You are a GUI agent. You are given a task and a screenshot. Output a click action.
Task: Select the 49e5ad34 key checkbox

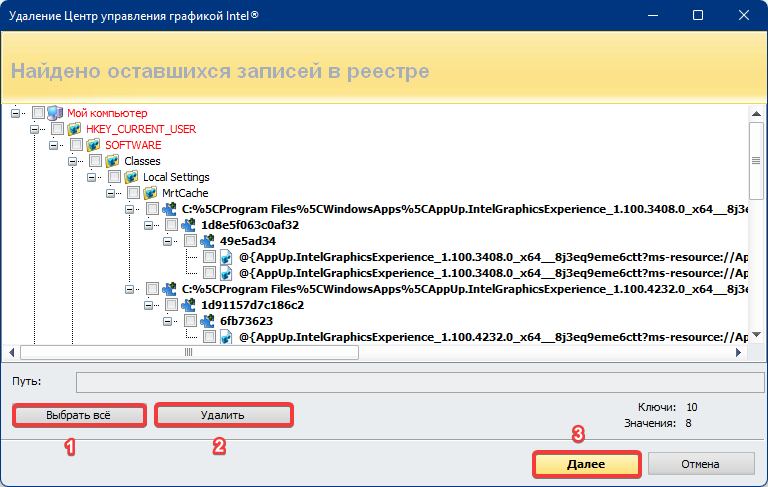(191, 241)
